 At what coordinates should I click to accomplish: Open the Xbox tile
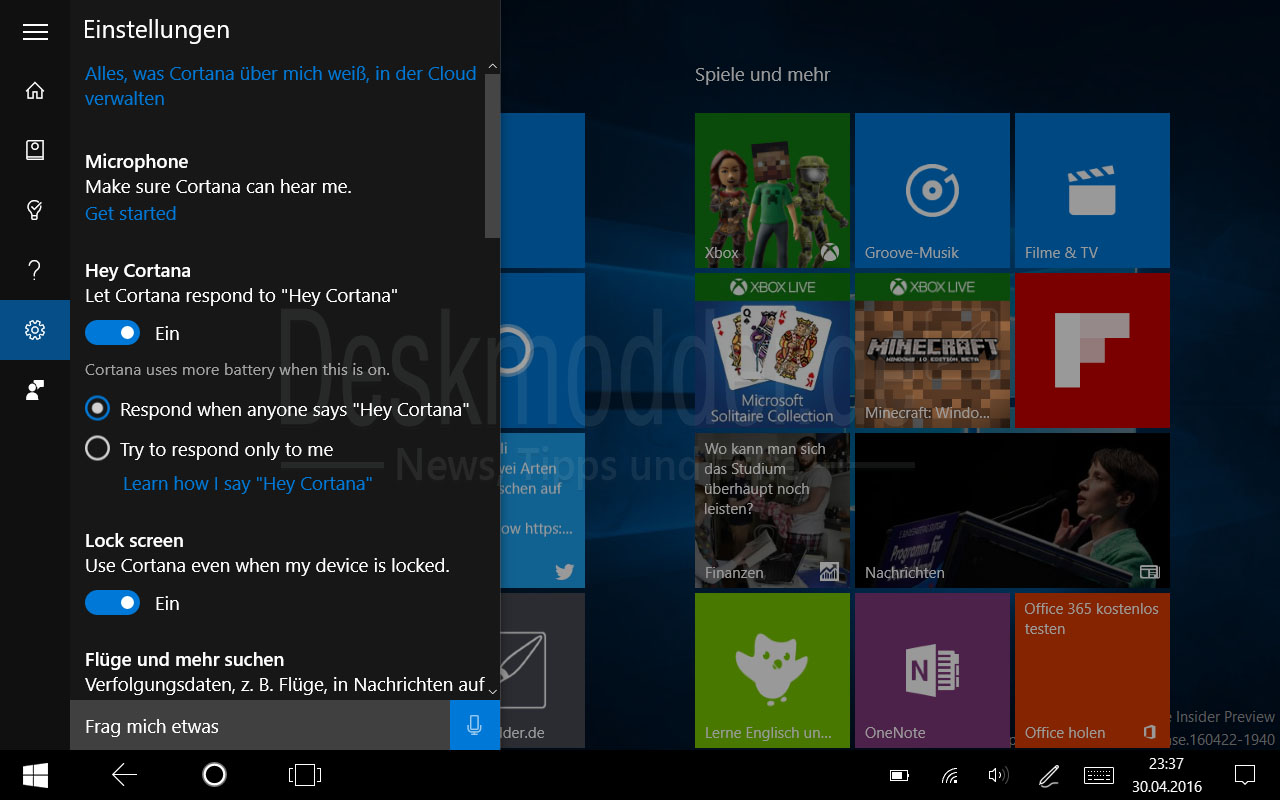(x=772, y=190)
